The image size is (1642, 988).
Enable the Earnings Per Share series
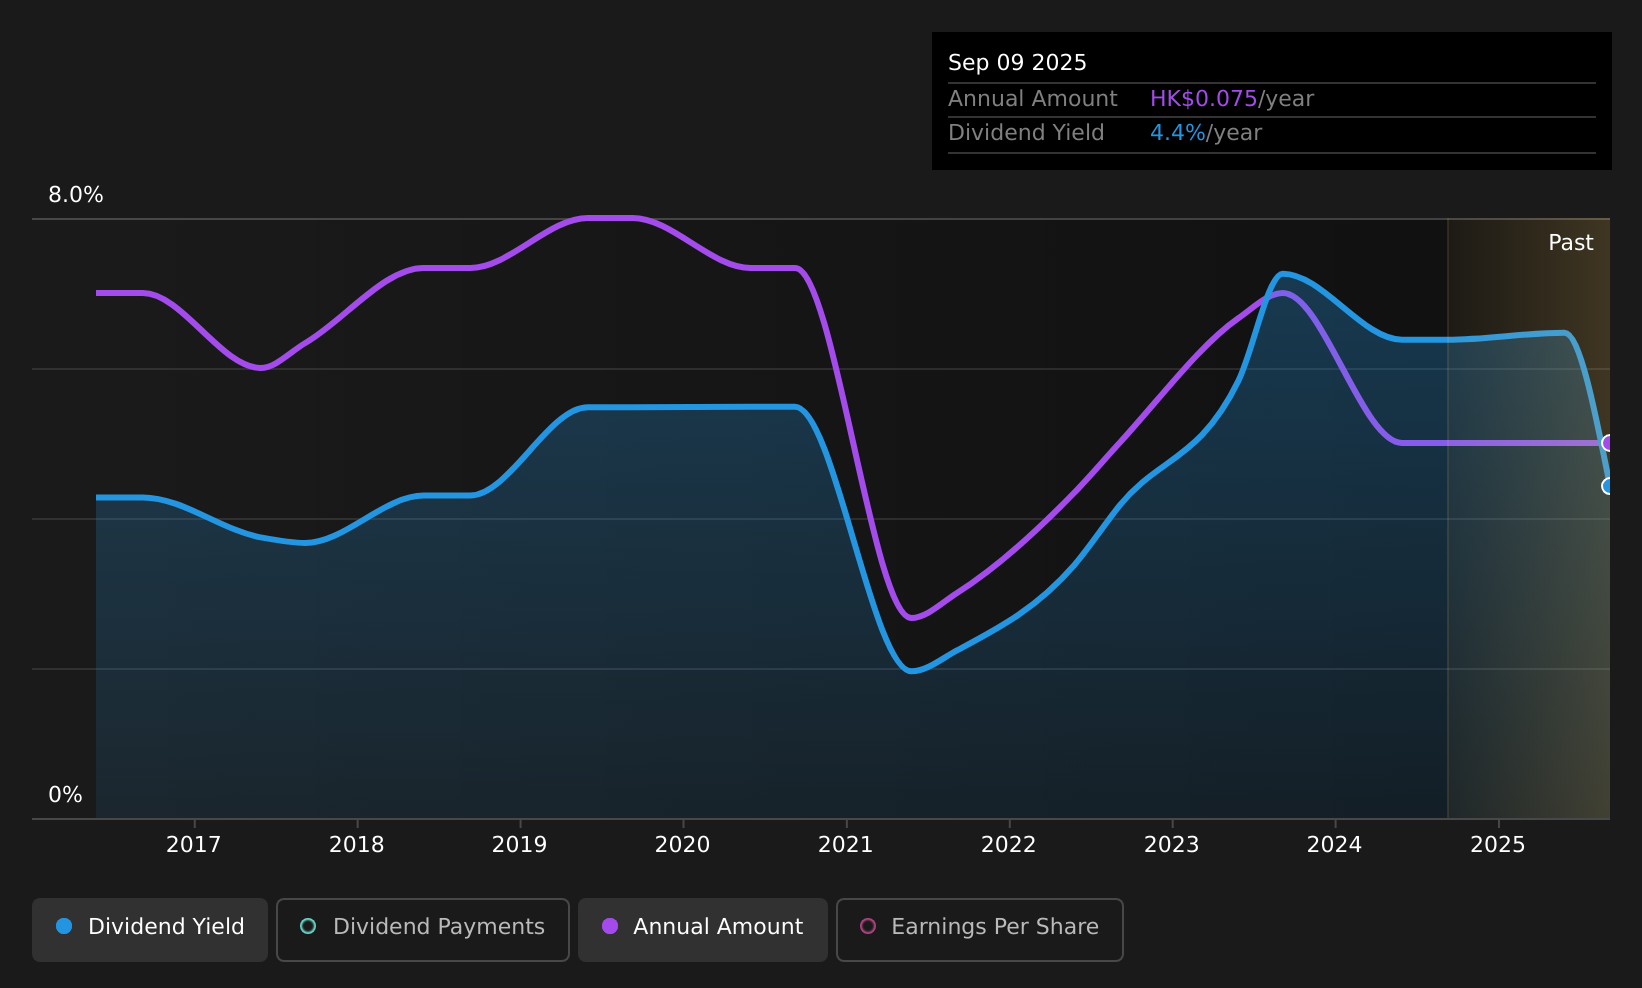(x=980, y=929)
